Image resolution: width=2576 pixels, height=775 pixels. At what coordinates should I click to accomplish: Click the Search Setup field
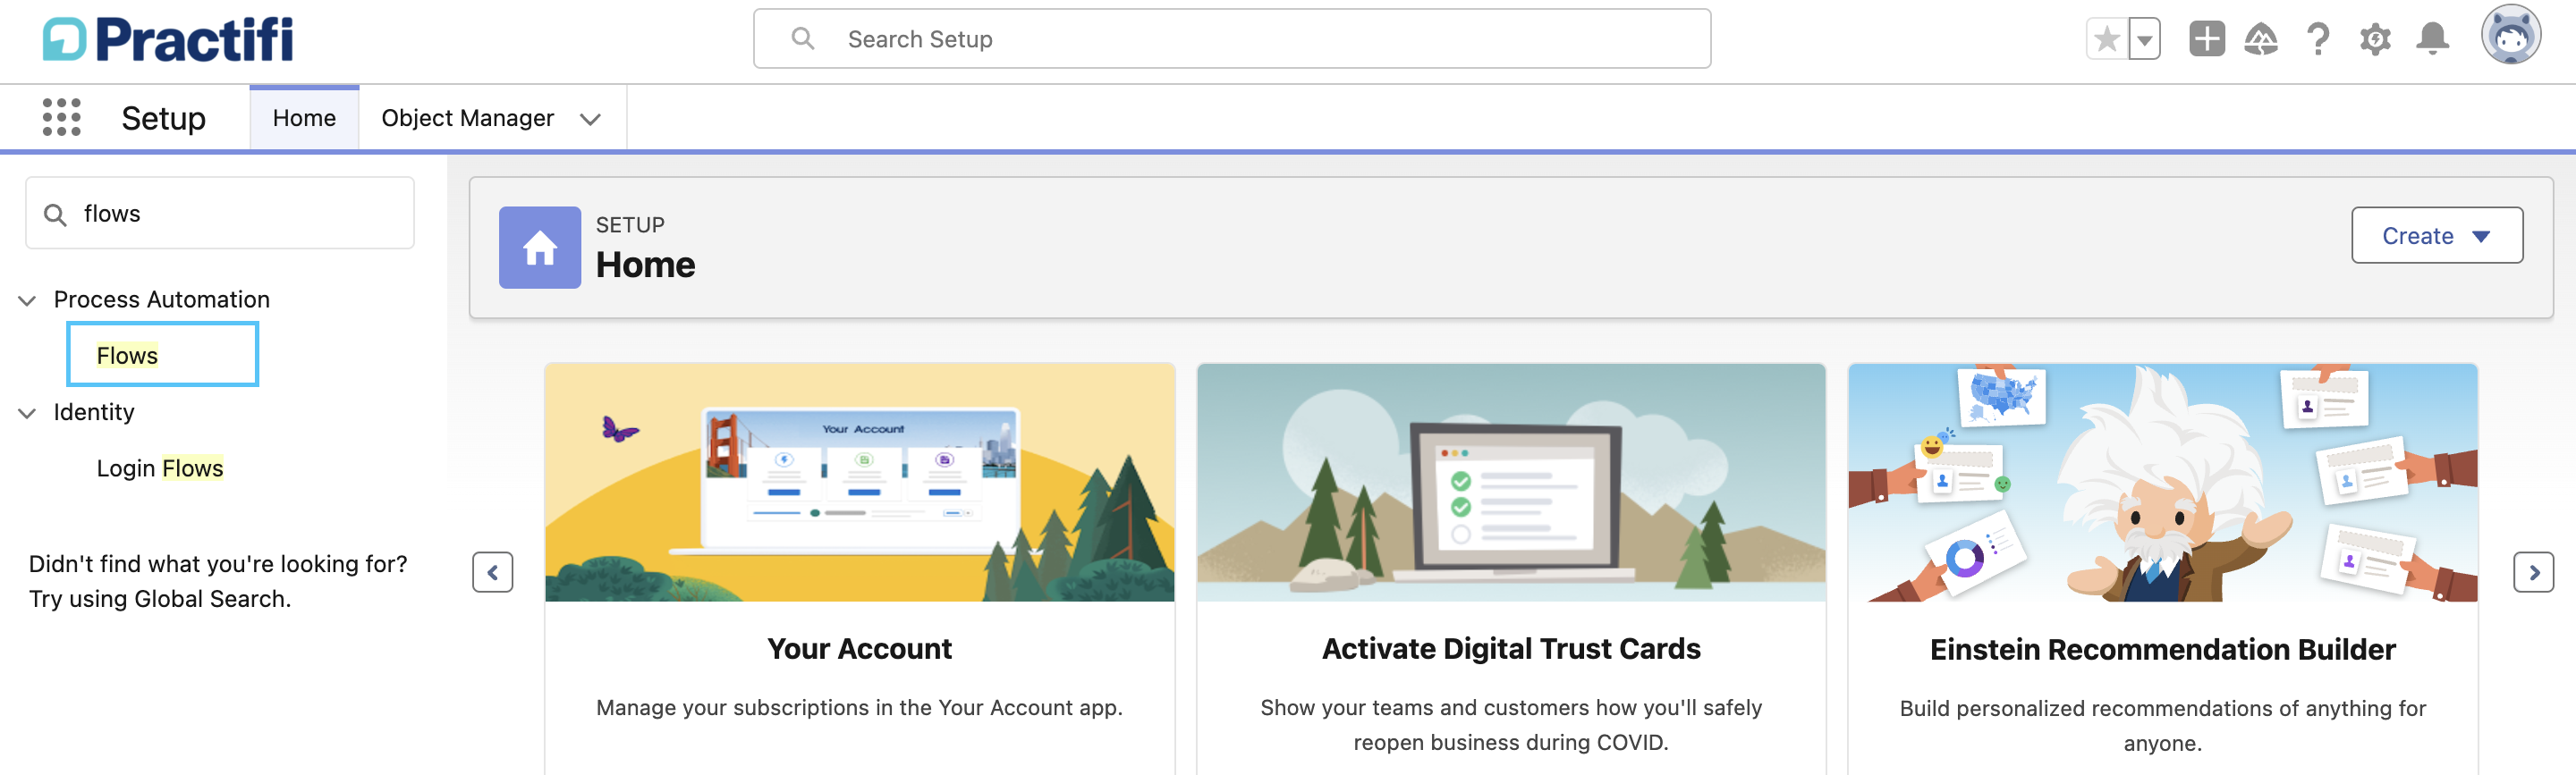coord(1231,39)
